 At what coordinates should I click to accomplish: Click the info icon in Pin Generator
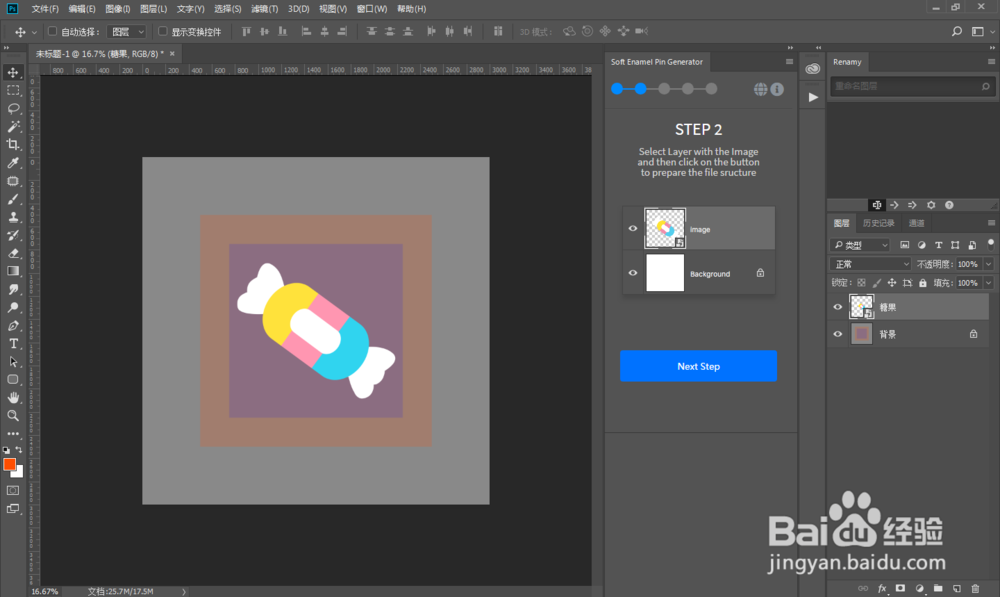(x=777, y=89)
